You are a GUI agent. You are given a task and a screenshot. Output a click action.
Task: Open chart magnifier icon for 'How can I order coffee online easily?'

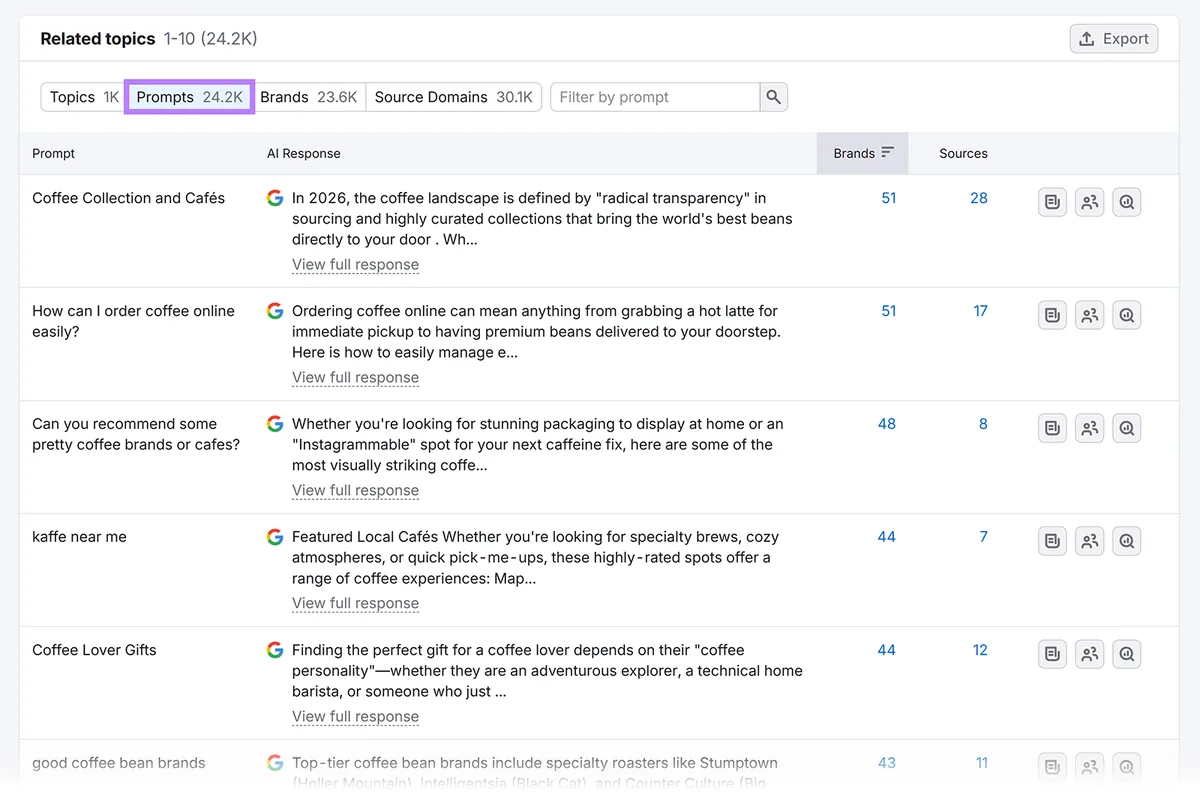point(1127,315)
